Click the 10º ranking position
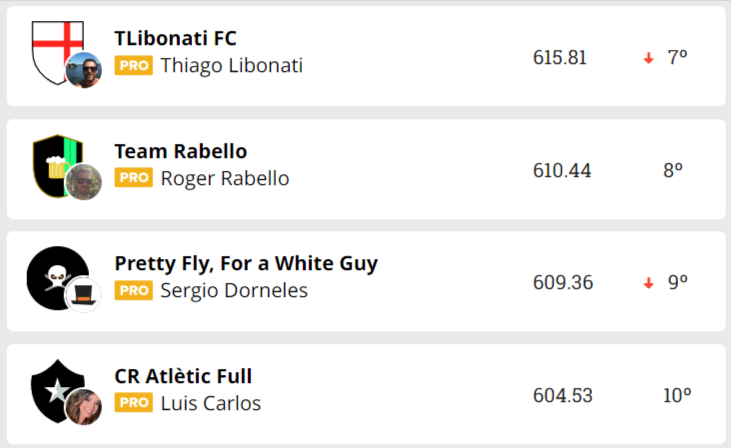Screen dimensions: 731x448 coord(677,396)
